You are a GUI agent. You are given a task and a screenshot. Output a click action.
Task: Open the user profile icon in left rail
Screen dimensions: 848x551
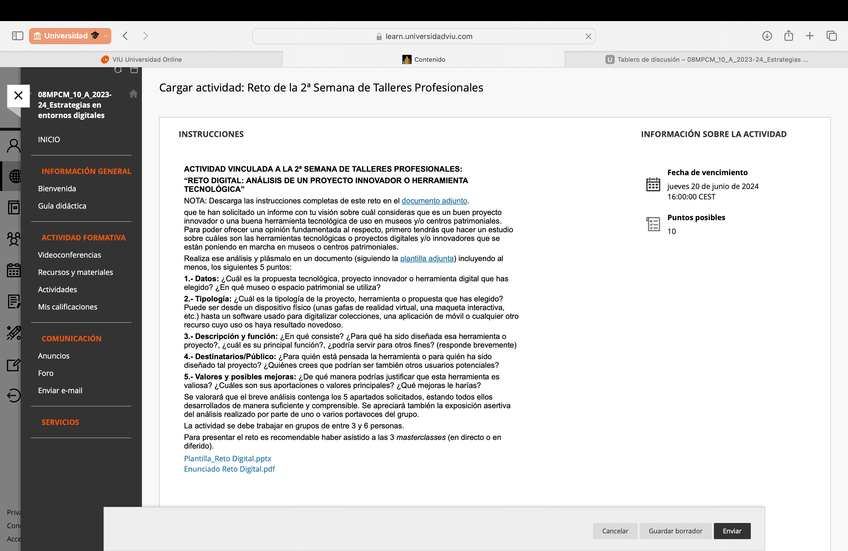[x=14, y=145]
